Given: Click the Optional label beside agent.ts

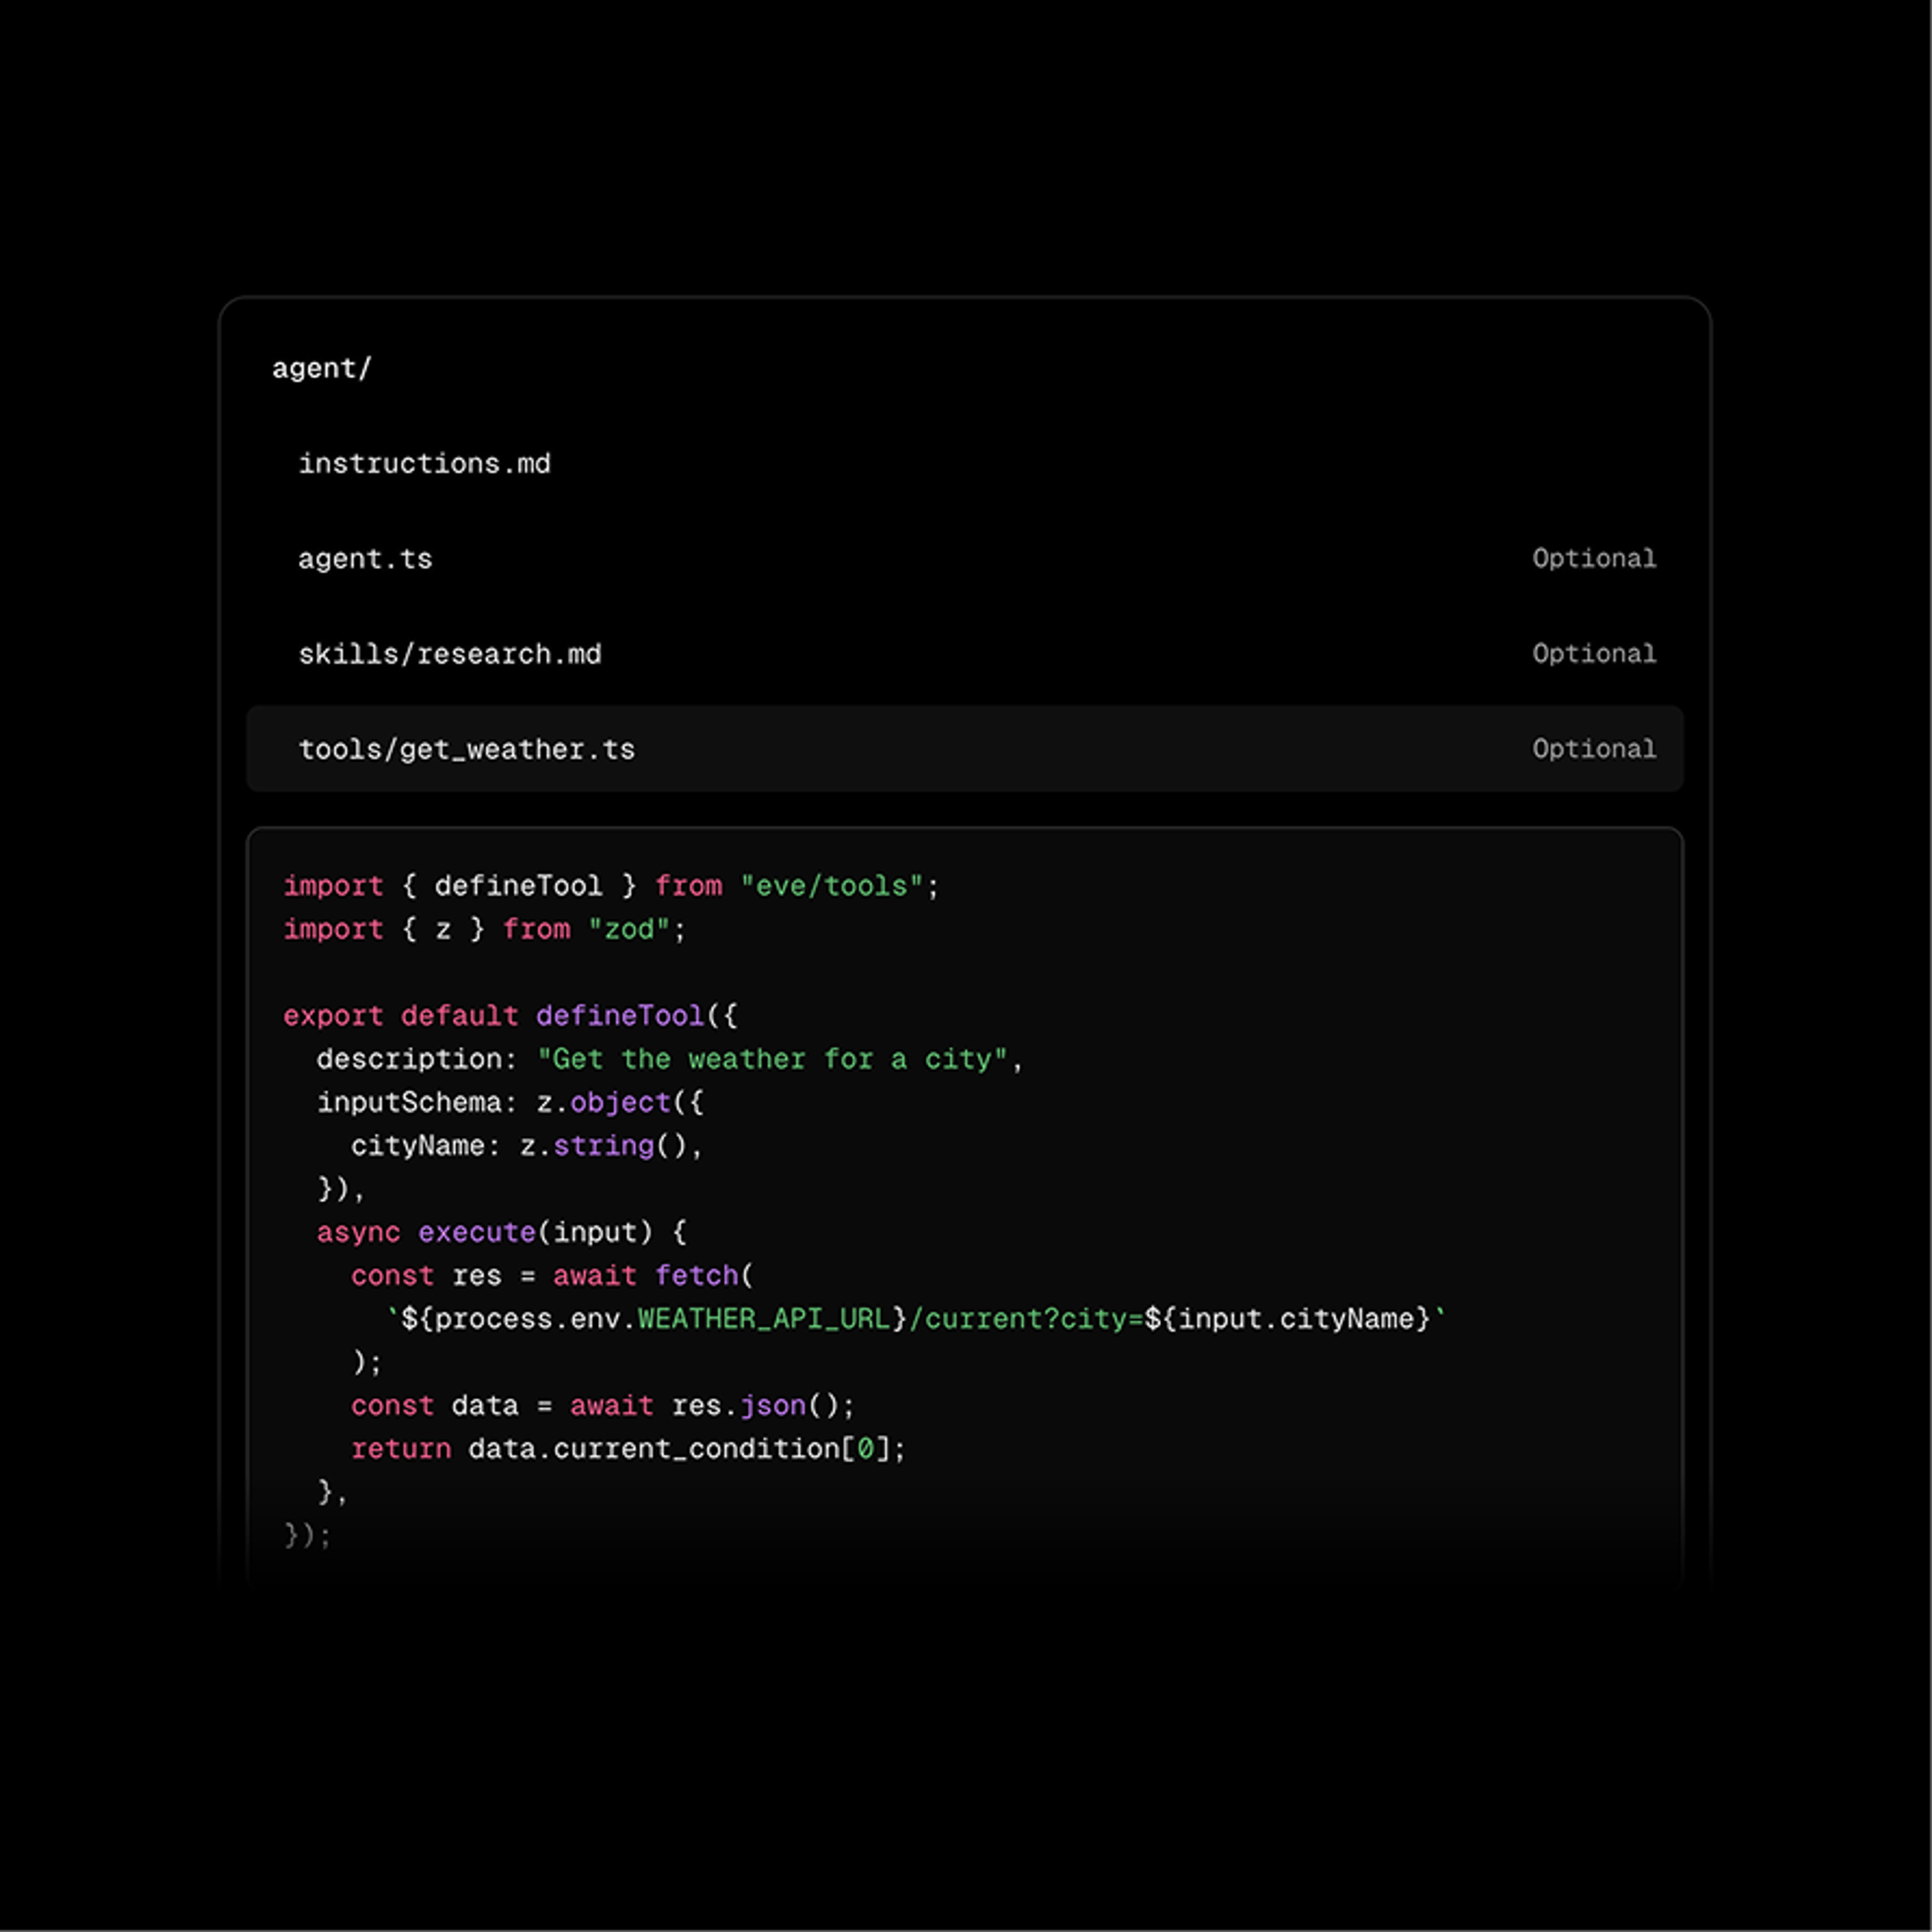Looking at the screenshot, I should (x=1594, y=558).
